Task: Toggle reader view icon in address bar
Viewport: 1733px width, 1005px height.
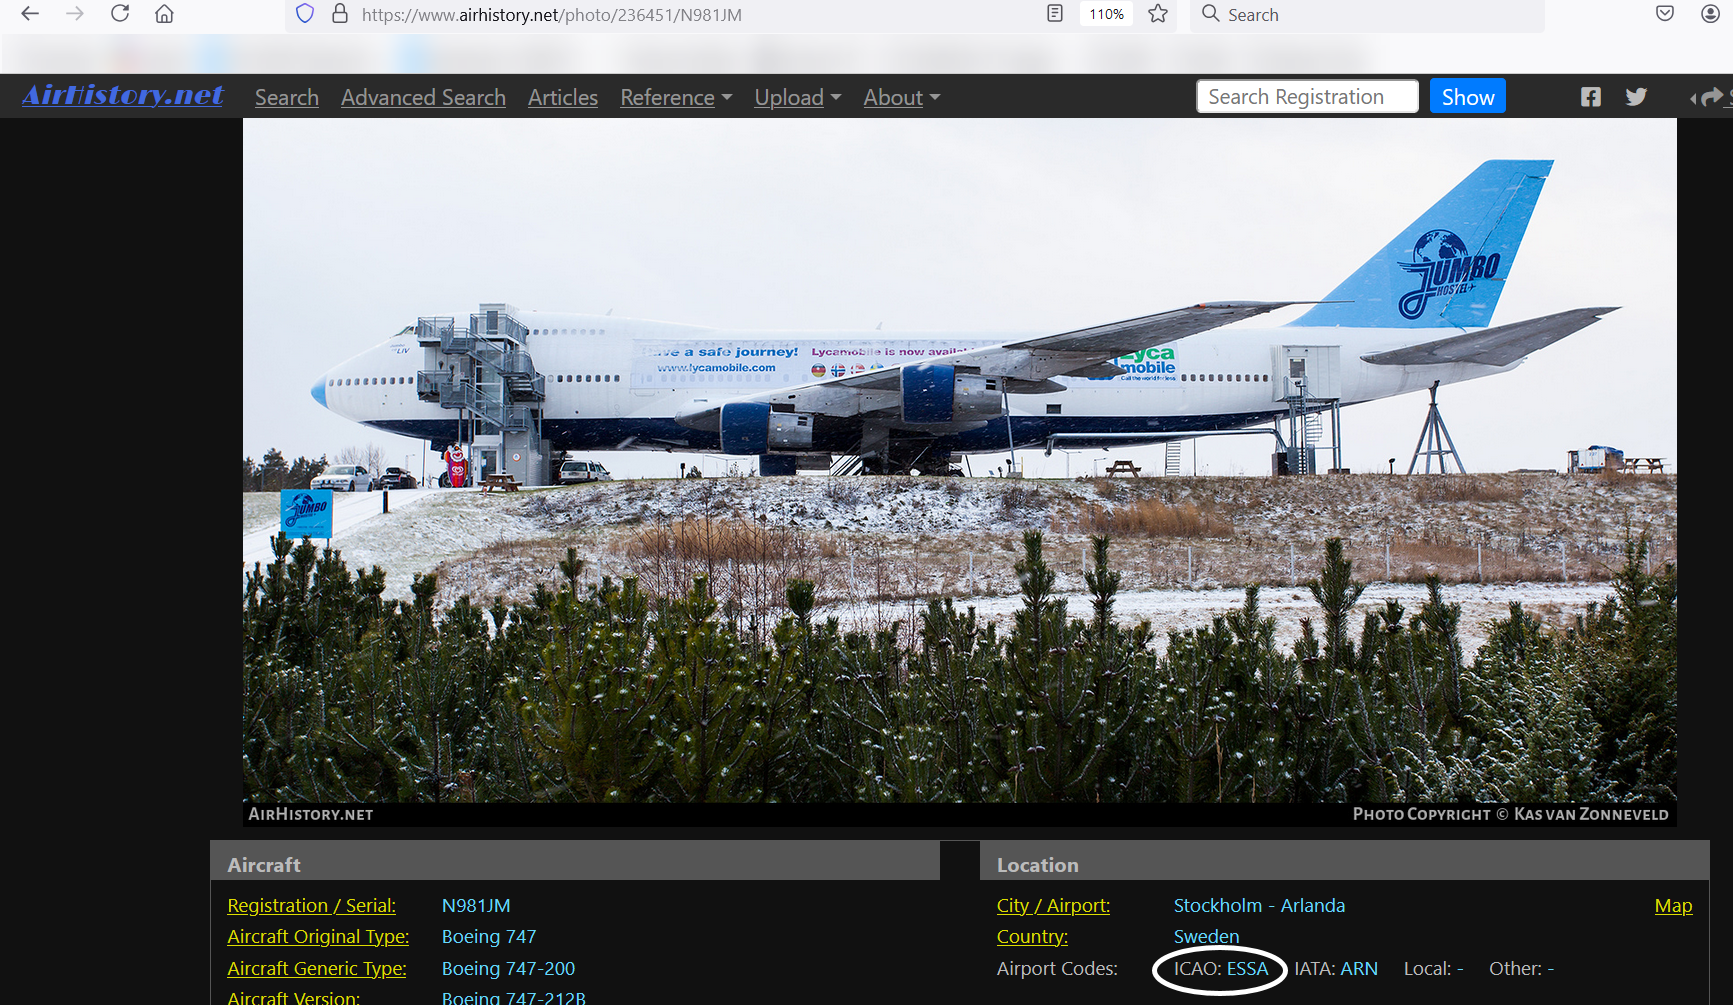Action: [1055, 14]
